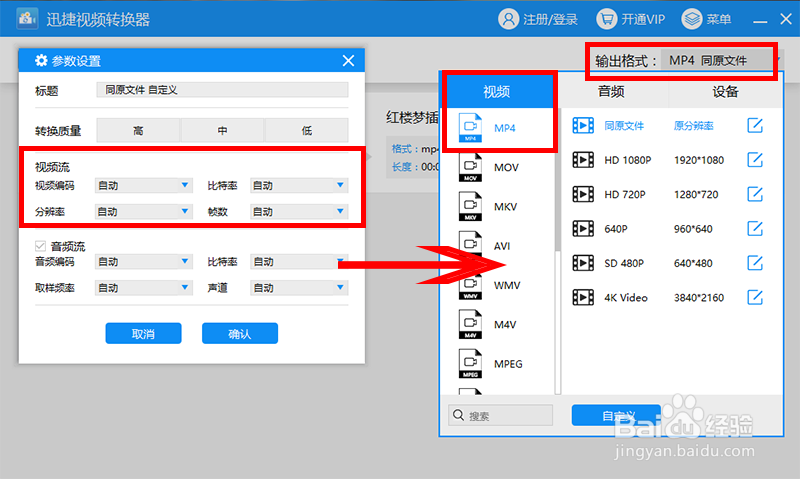Choose the MOV label in format list
Viewport: 800px width, 479px height.
click(506, 167)
